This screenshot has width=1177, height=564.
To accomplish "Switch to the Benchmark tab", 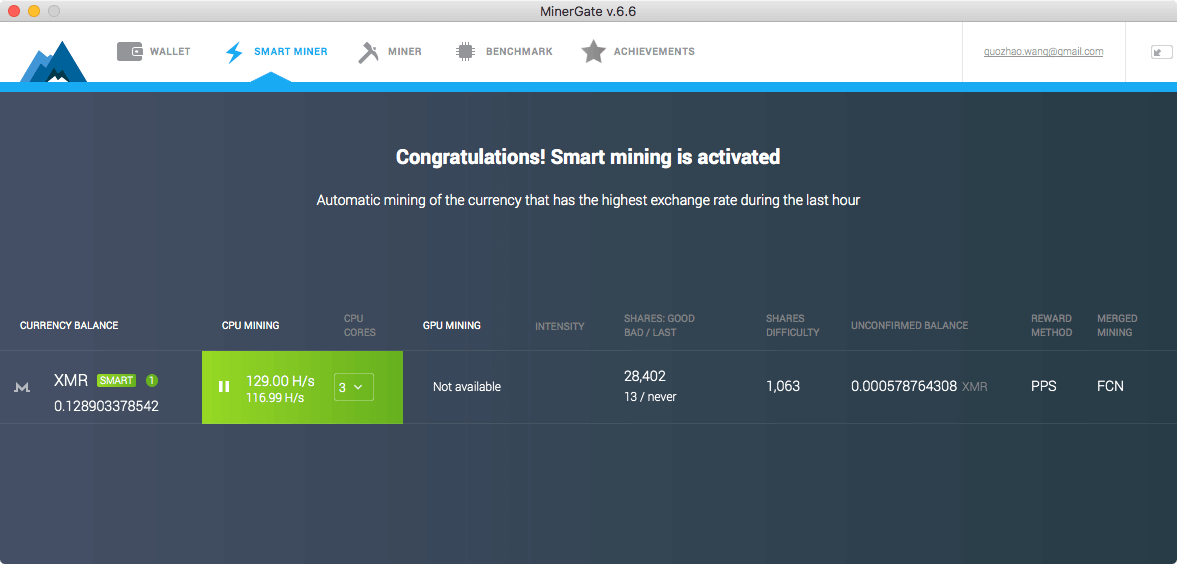I will (x=519, y=51).
